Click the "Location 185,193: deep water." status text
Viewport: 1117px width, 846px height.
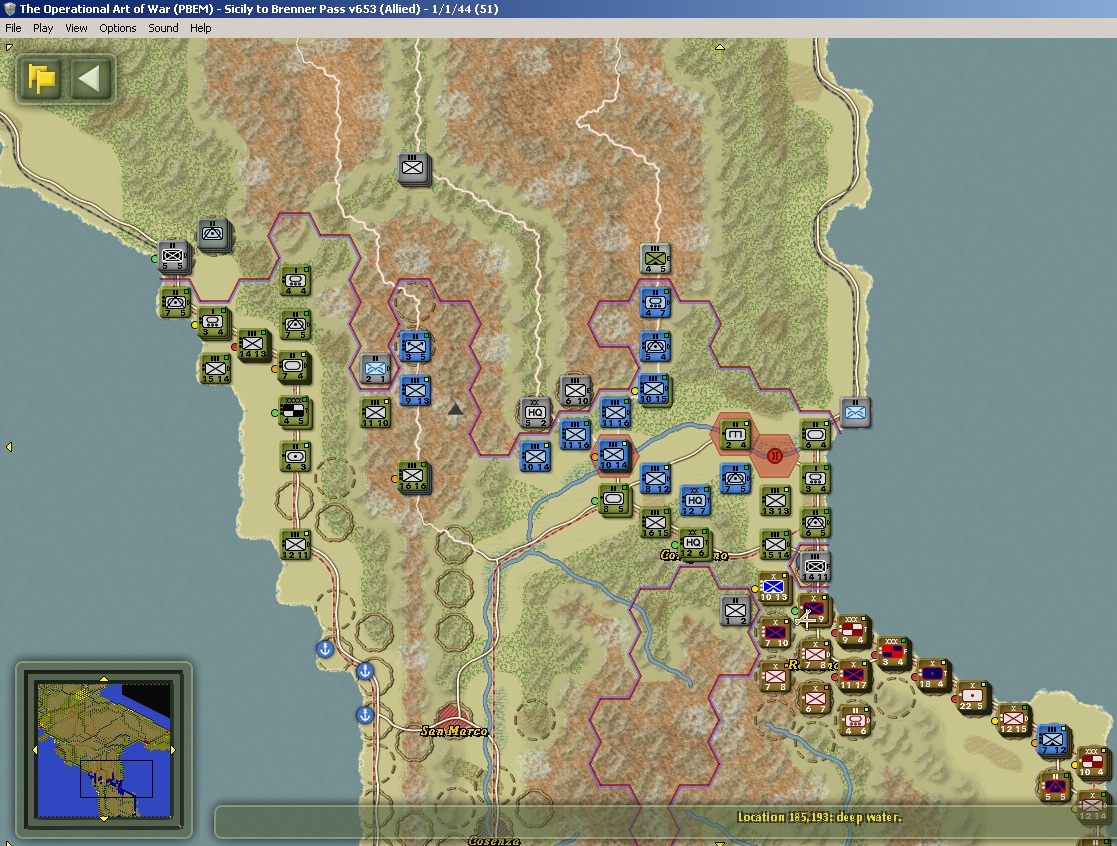[819, 817]
